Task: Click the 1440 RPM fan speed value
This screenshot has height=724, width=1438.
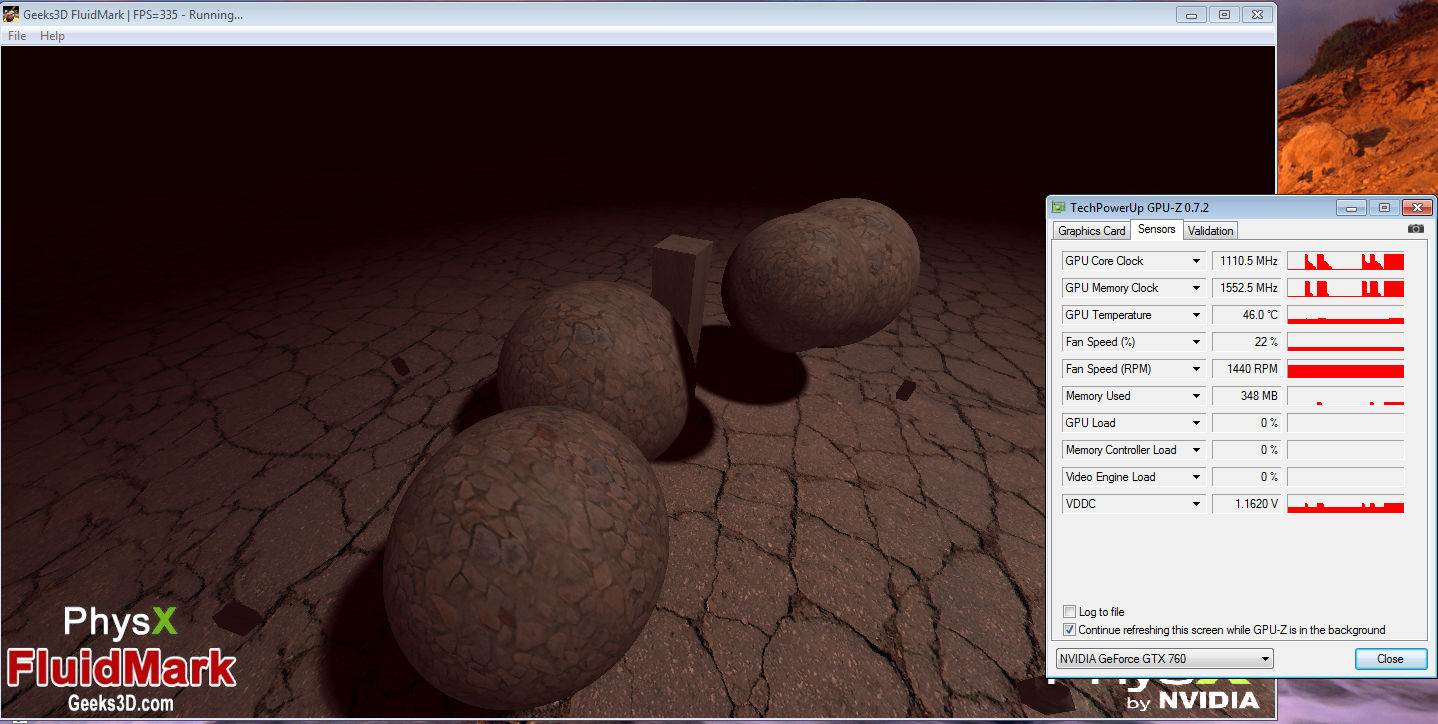Action: (x=1246, y=369)
